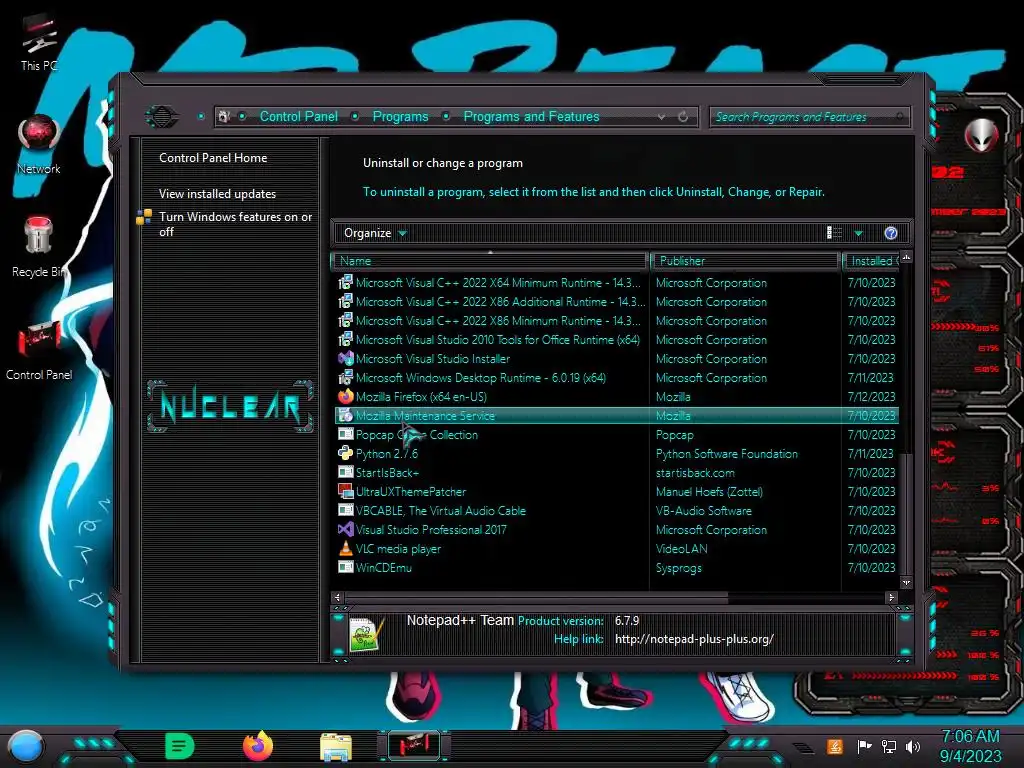
Task: Launch Firefox from the taskbar
Action: 258,746
